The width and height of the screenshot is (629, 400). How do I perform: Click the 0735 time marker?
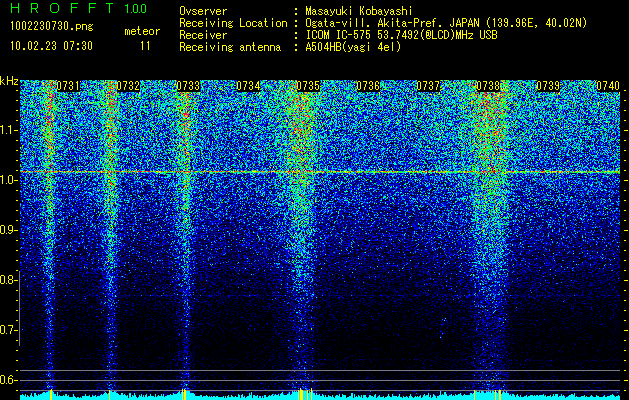click(x=308, y=86)
